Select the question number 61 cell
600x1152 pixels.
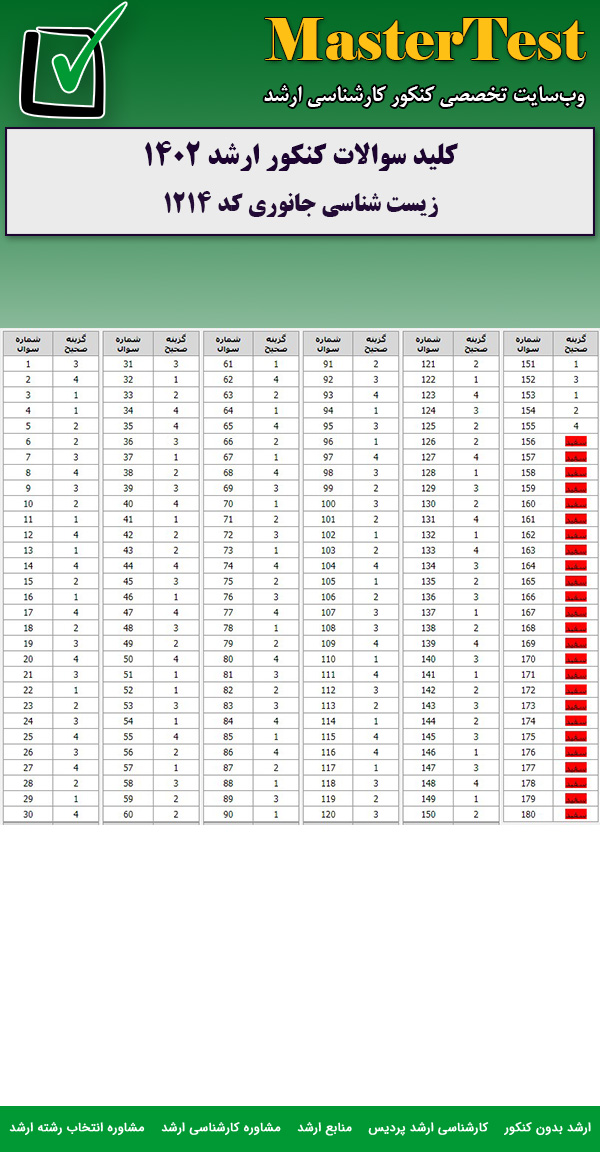pyautogui.click(x=228, y=364)
